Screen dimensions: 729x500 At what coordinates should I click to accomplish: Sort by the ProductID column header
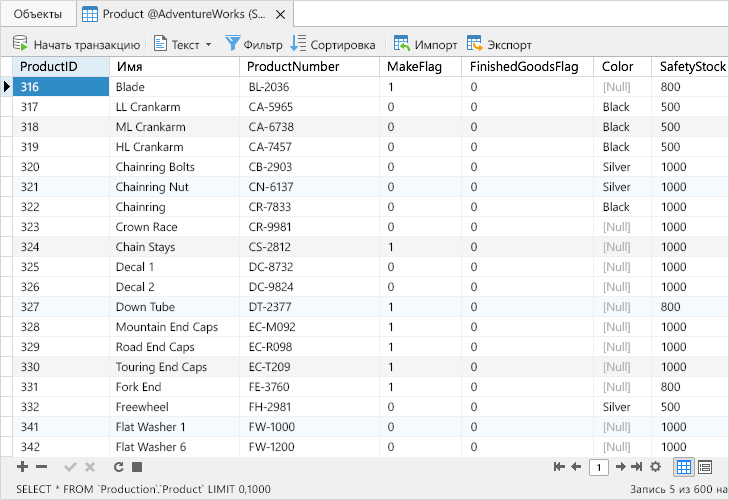[x=61, y=67]
